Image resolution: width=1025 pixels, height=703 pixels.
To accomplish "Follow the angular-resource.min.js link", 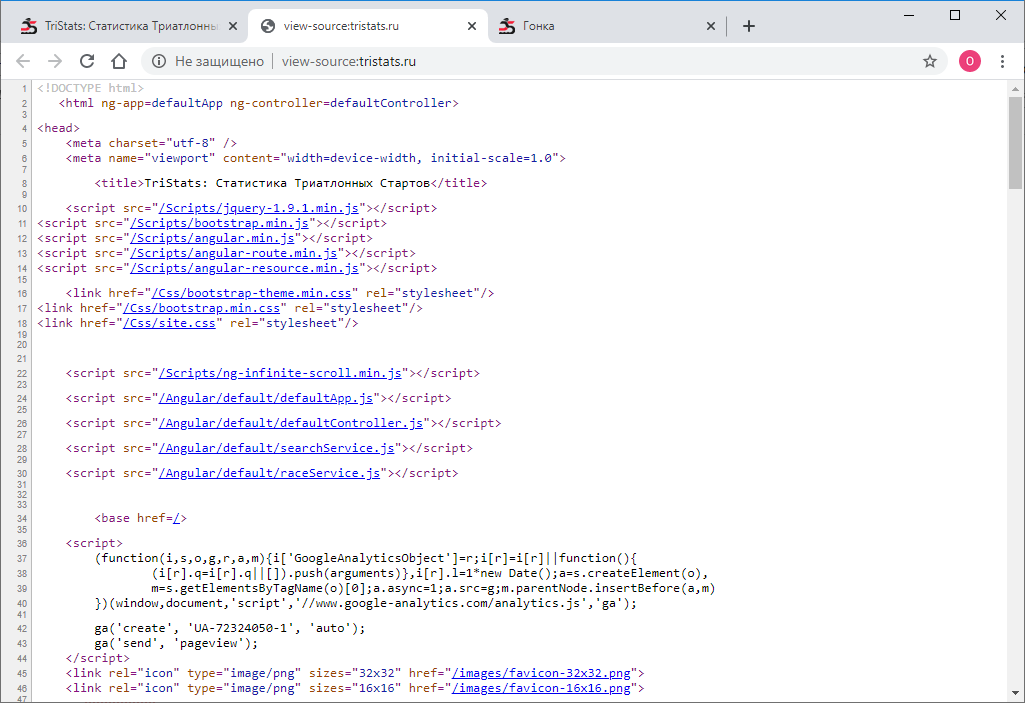I will 244,268.
